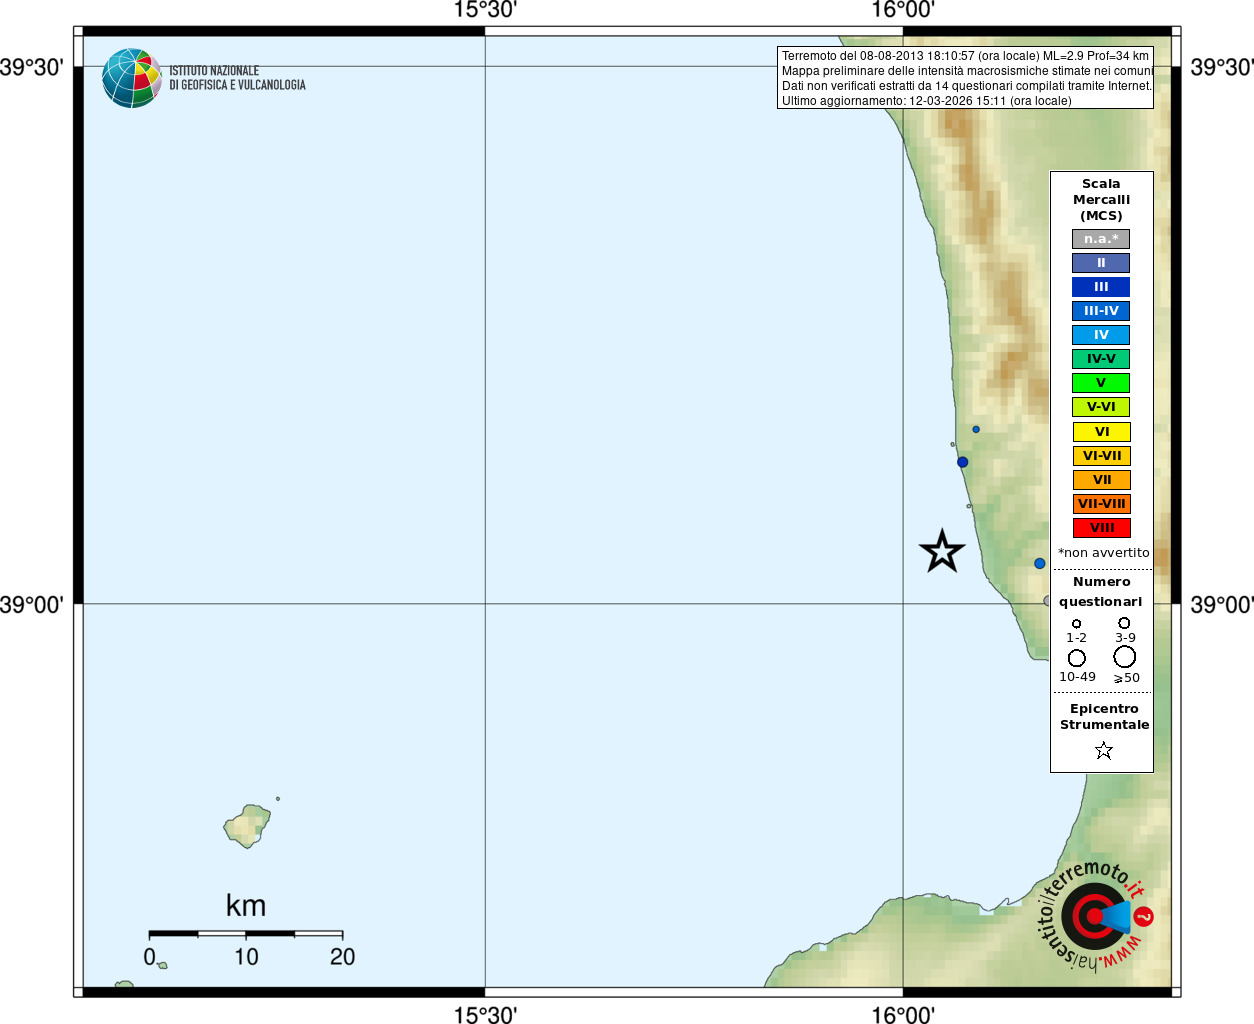1254x1024 pixels.
Task: Click the intensity III legend swatch
Action: [1101, 287]
